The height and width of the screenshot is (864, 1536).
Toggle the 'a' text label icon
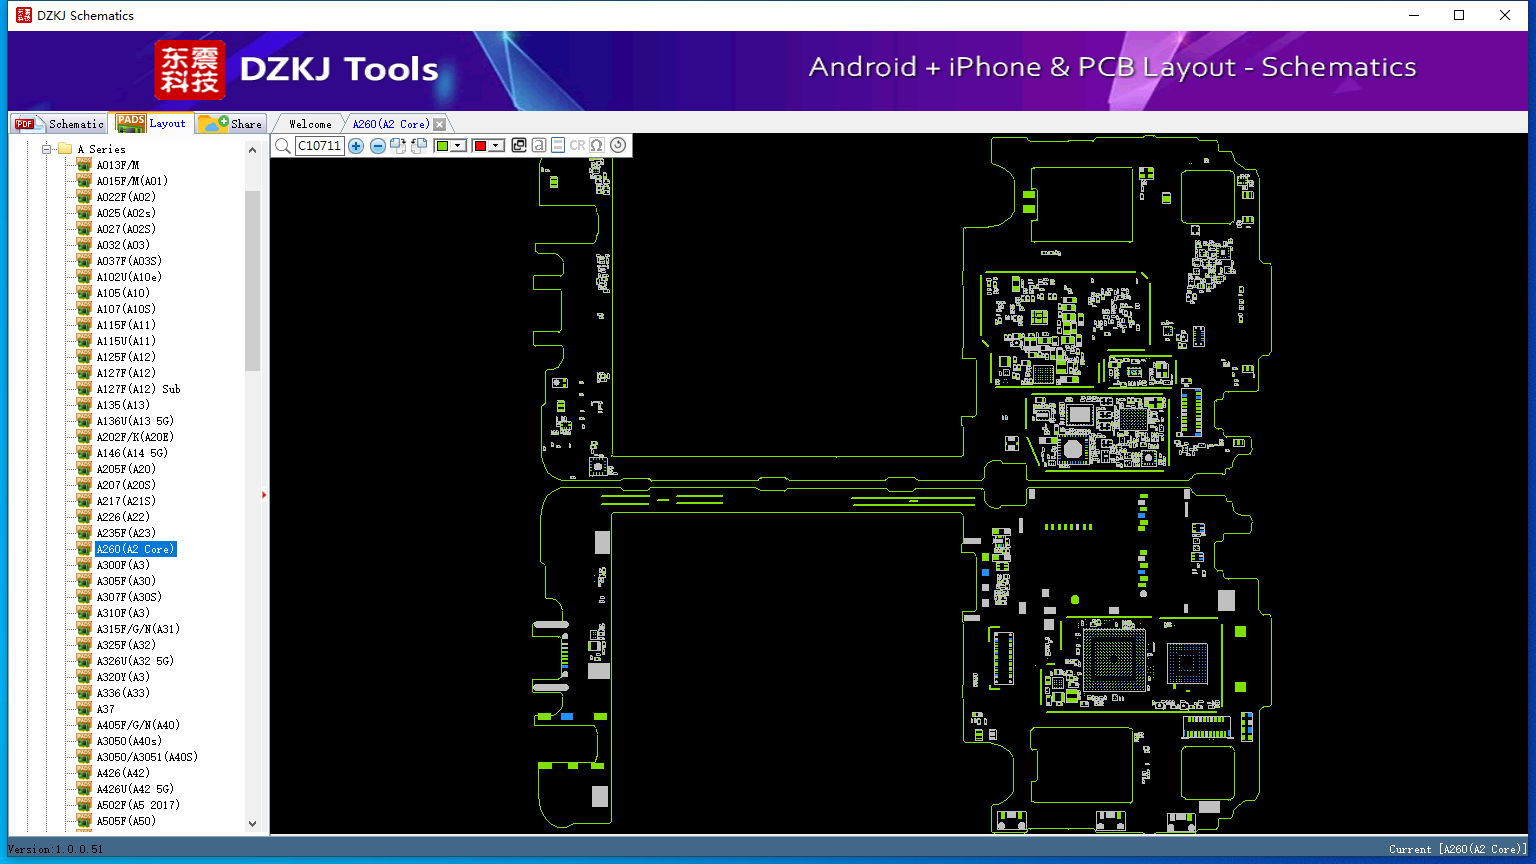(x=539, y=146)
